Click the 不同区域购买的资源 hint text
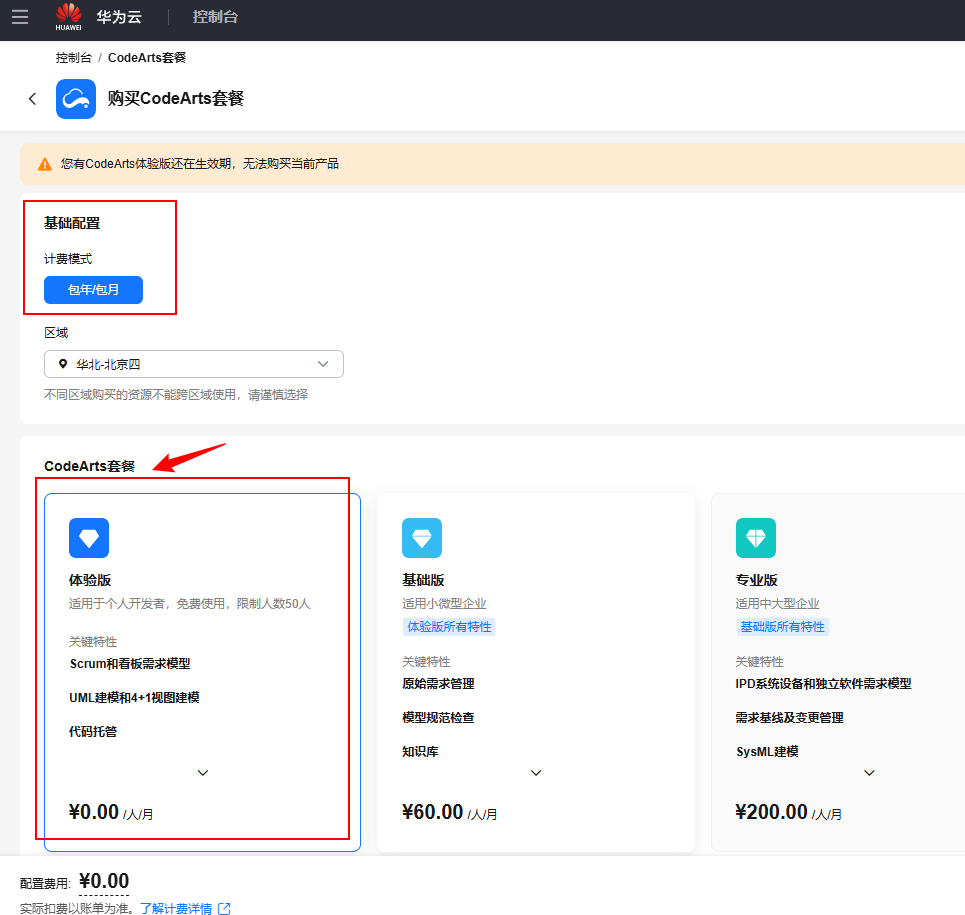The height and width of the screenshot is (915, 965). pos(176,394)
